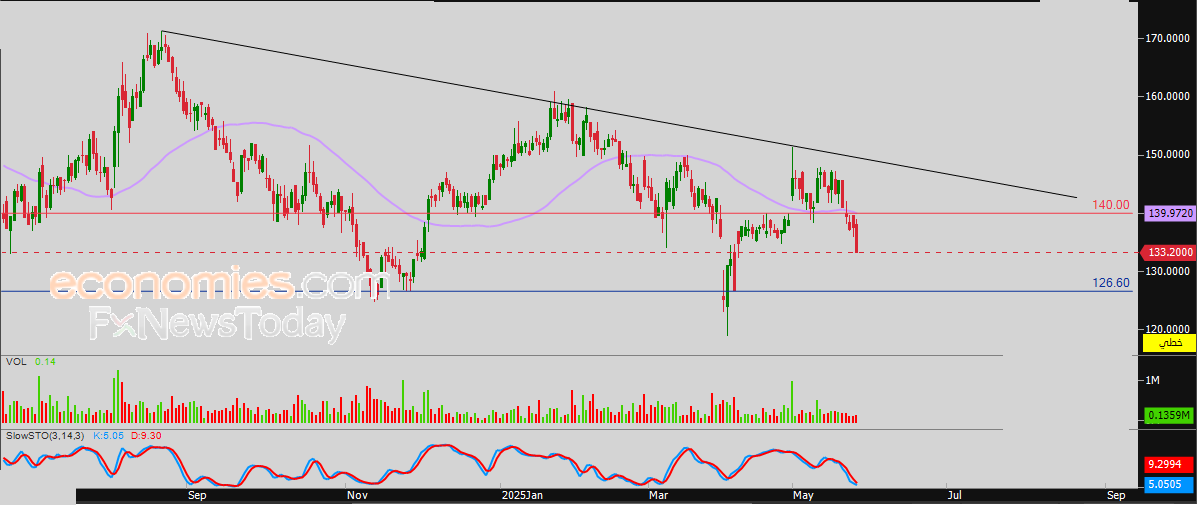
Task: Click the tallest green volume bar in August
Action: tap(118, 396)
